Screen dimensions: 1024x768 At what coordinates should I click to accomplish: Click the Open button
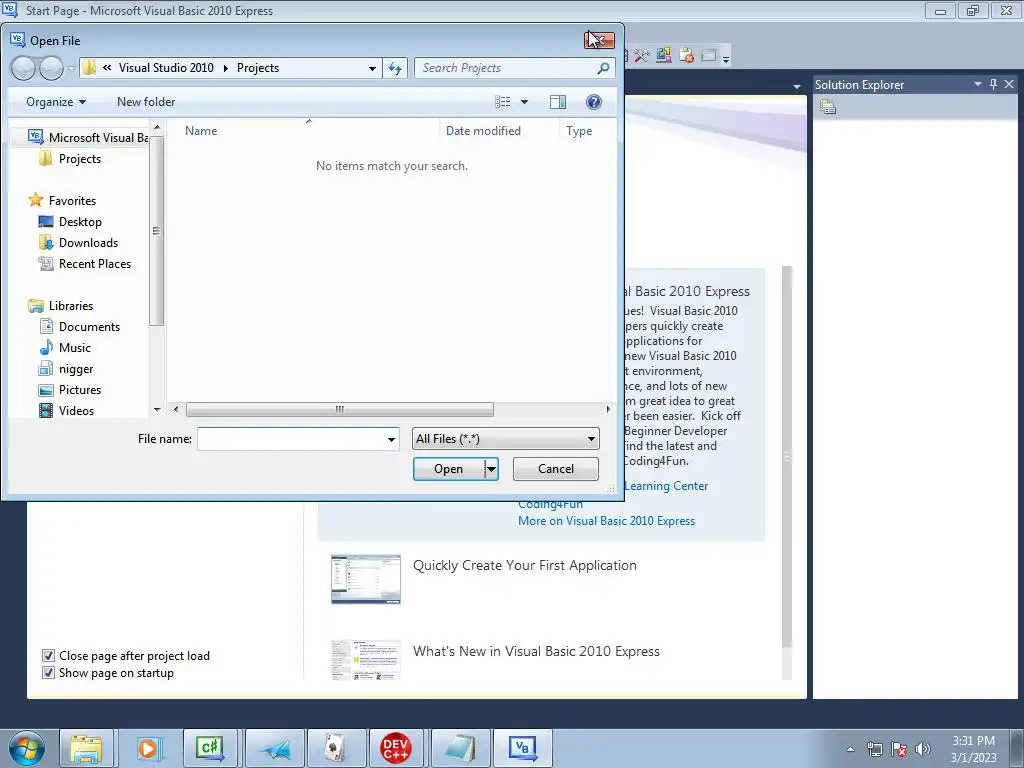pos(449,469)
